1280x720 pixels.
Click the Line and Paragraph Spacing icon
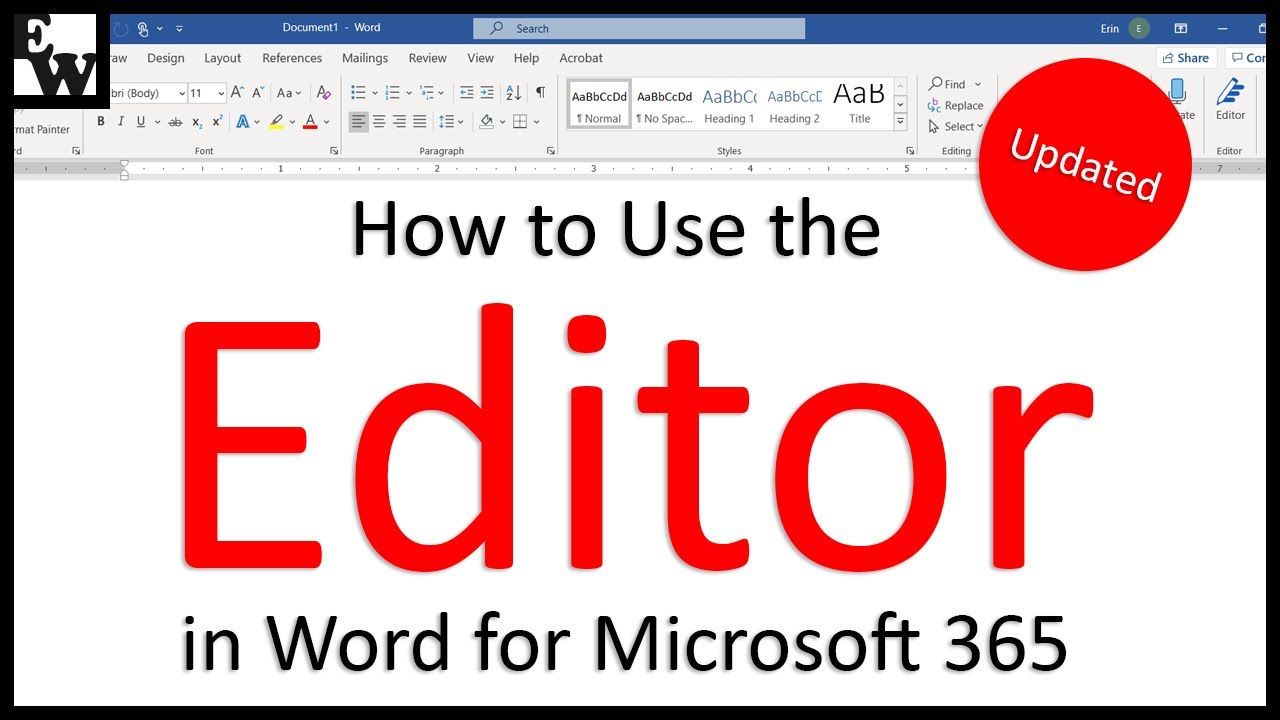(446, 122)
